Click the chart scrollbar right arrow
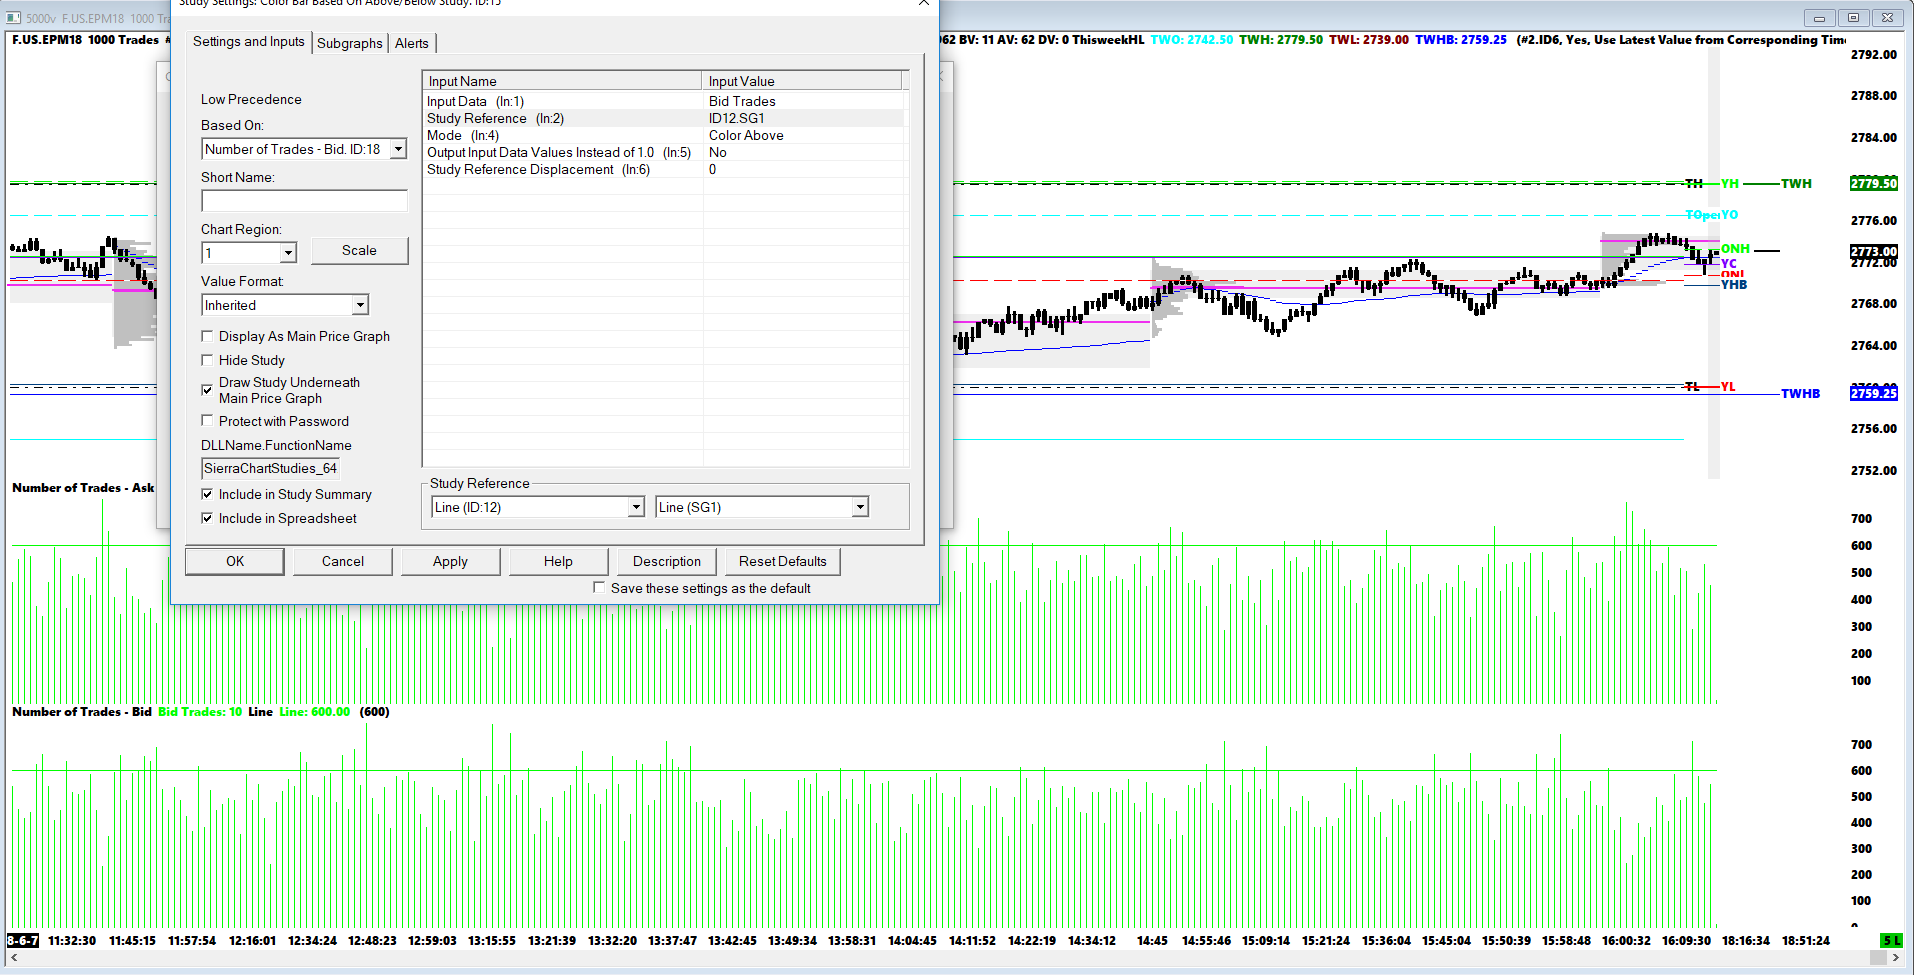Image resolution: width=1914 pixels, height=975 pixels. (1895, 958)
